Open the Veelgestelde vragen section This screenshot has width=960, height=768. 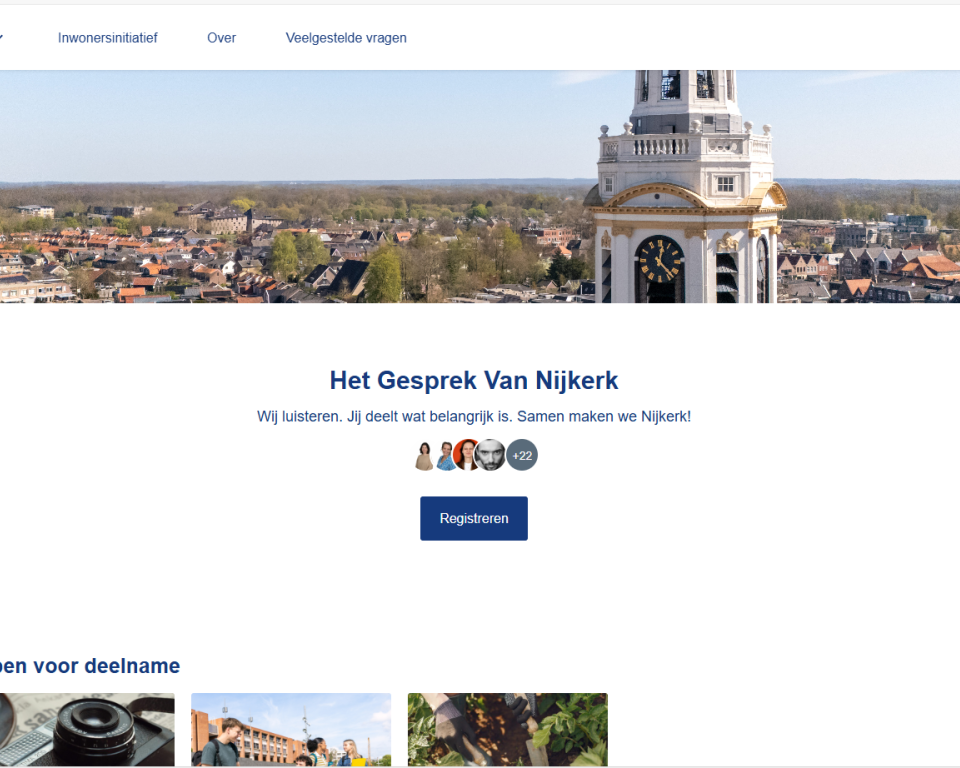click(x=346, y=37)
